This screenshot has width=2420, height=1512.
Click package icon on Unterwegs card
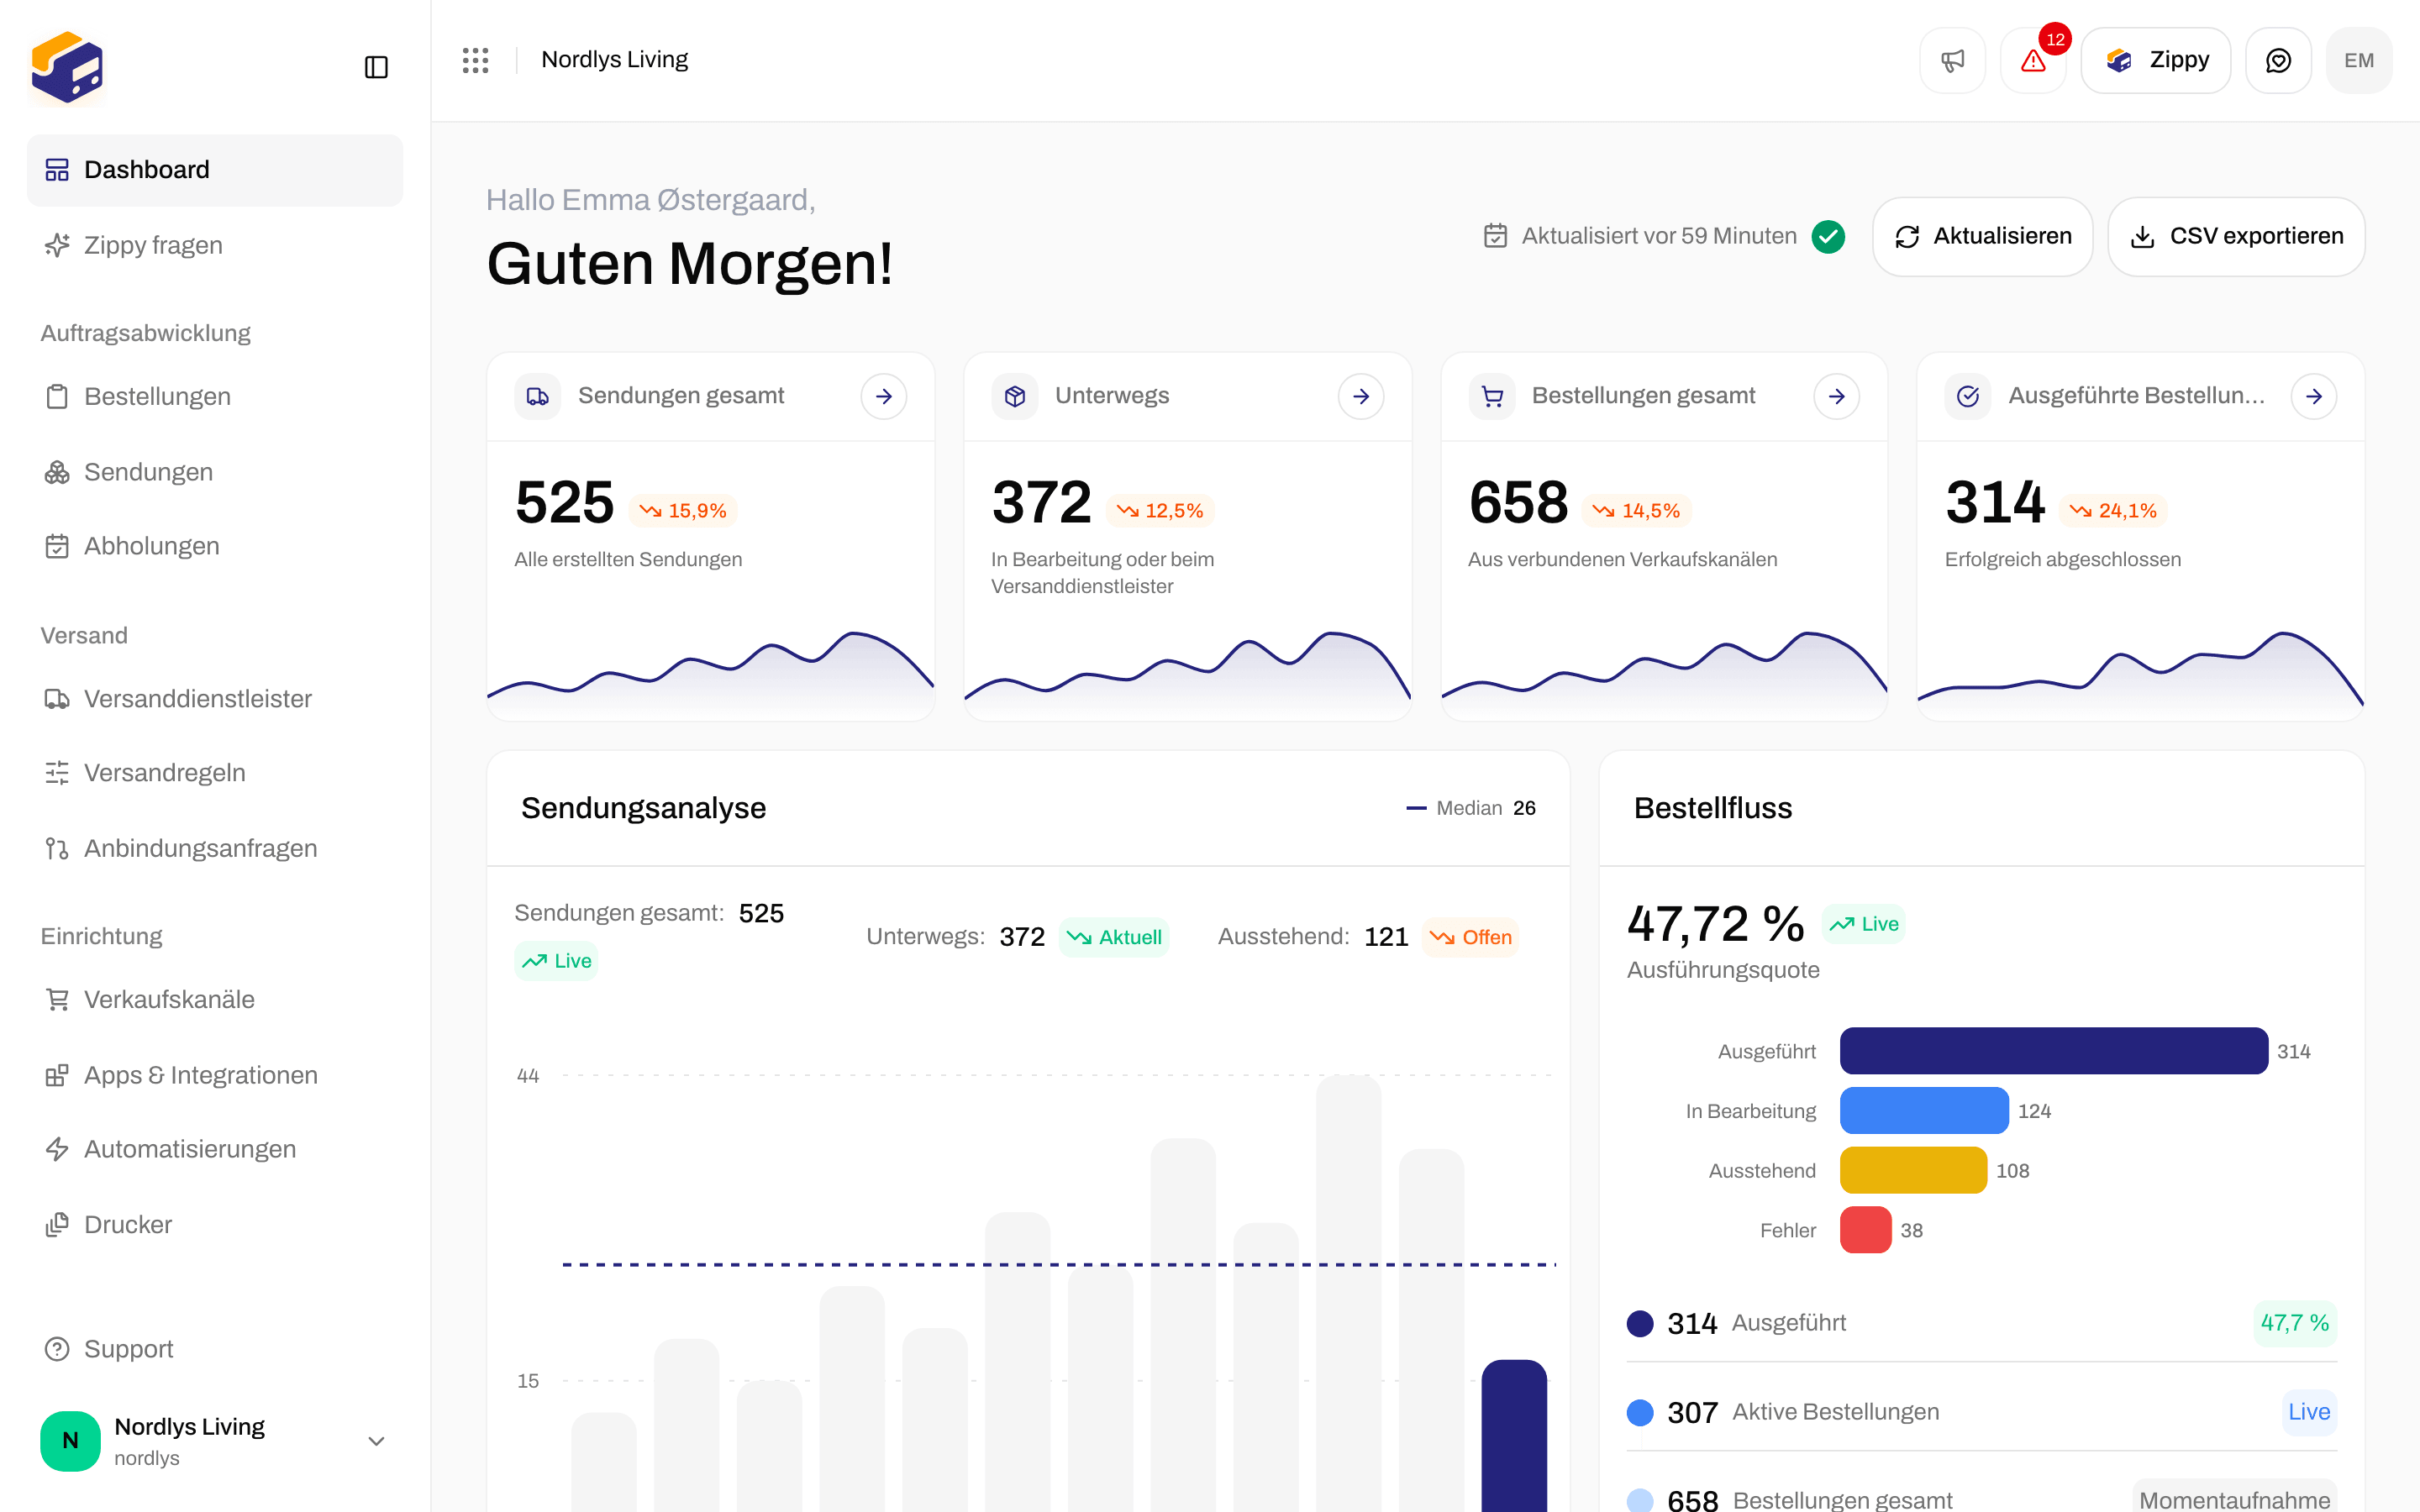[x=1015, y=397]
